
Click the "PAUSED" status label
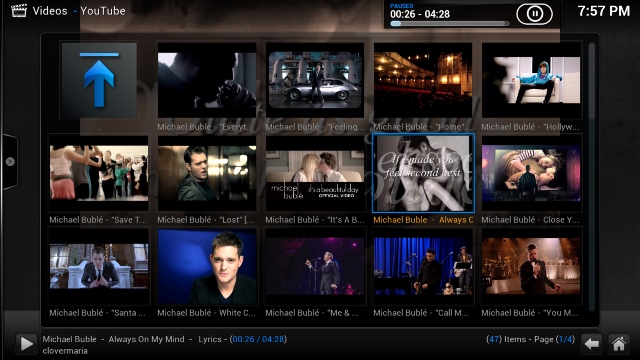coord(402,6)
